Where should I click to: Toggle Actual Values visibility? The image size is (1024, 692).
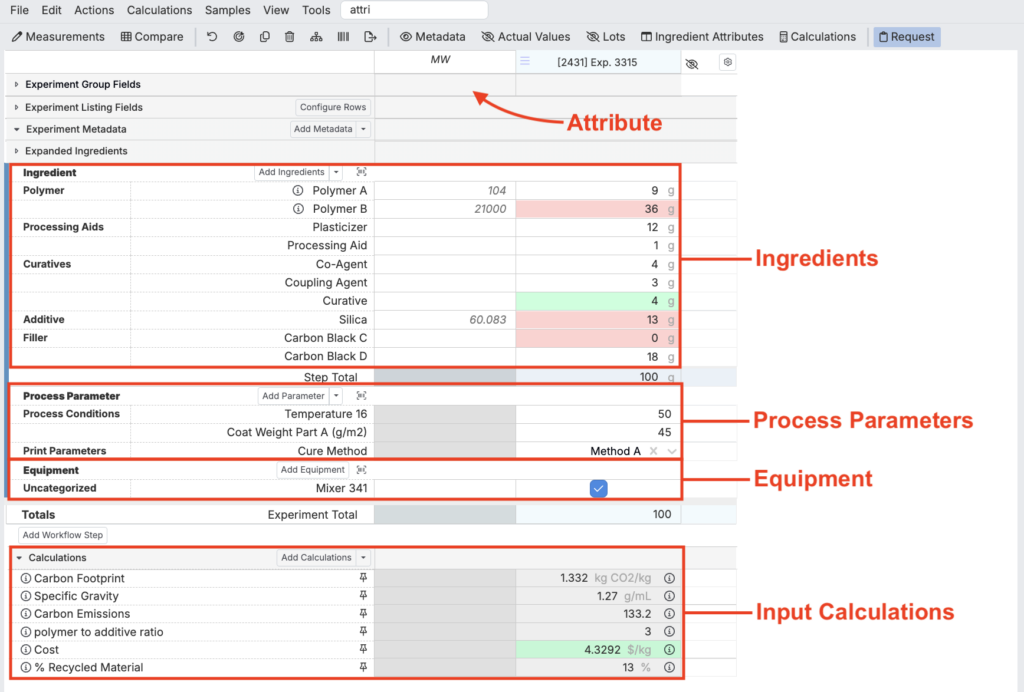point(525,37)
